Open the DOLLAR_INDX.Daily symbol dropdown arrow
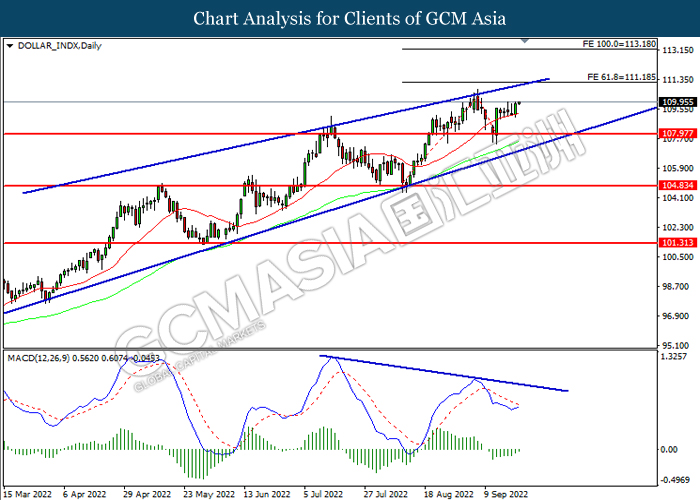This screenshot has height=500, width=700. (x=10, y=46)
